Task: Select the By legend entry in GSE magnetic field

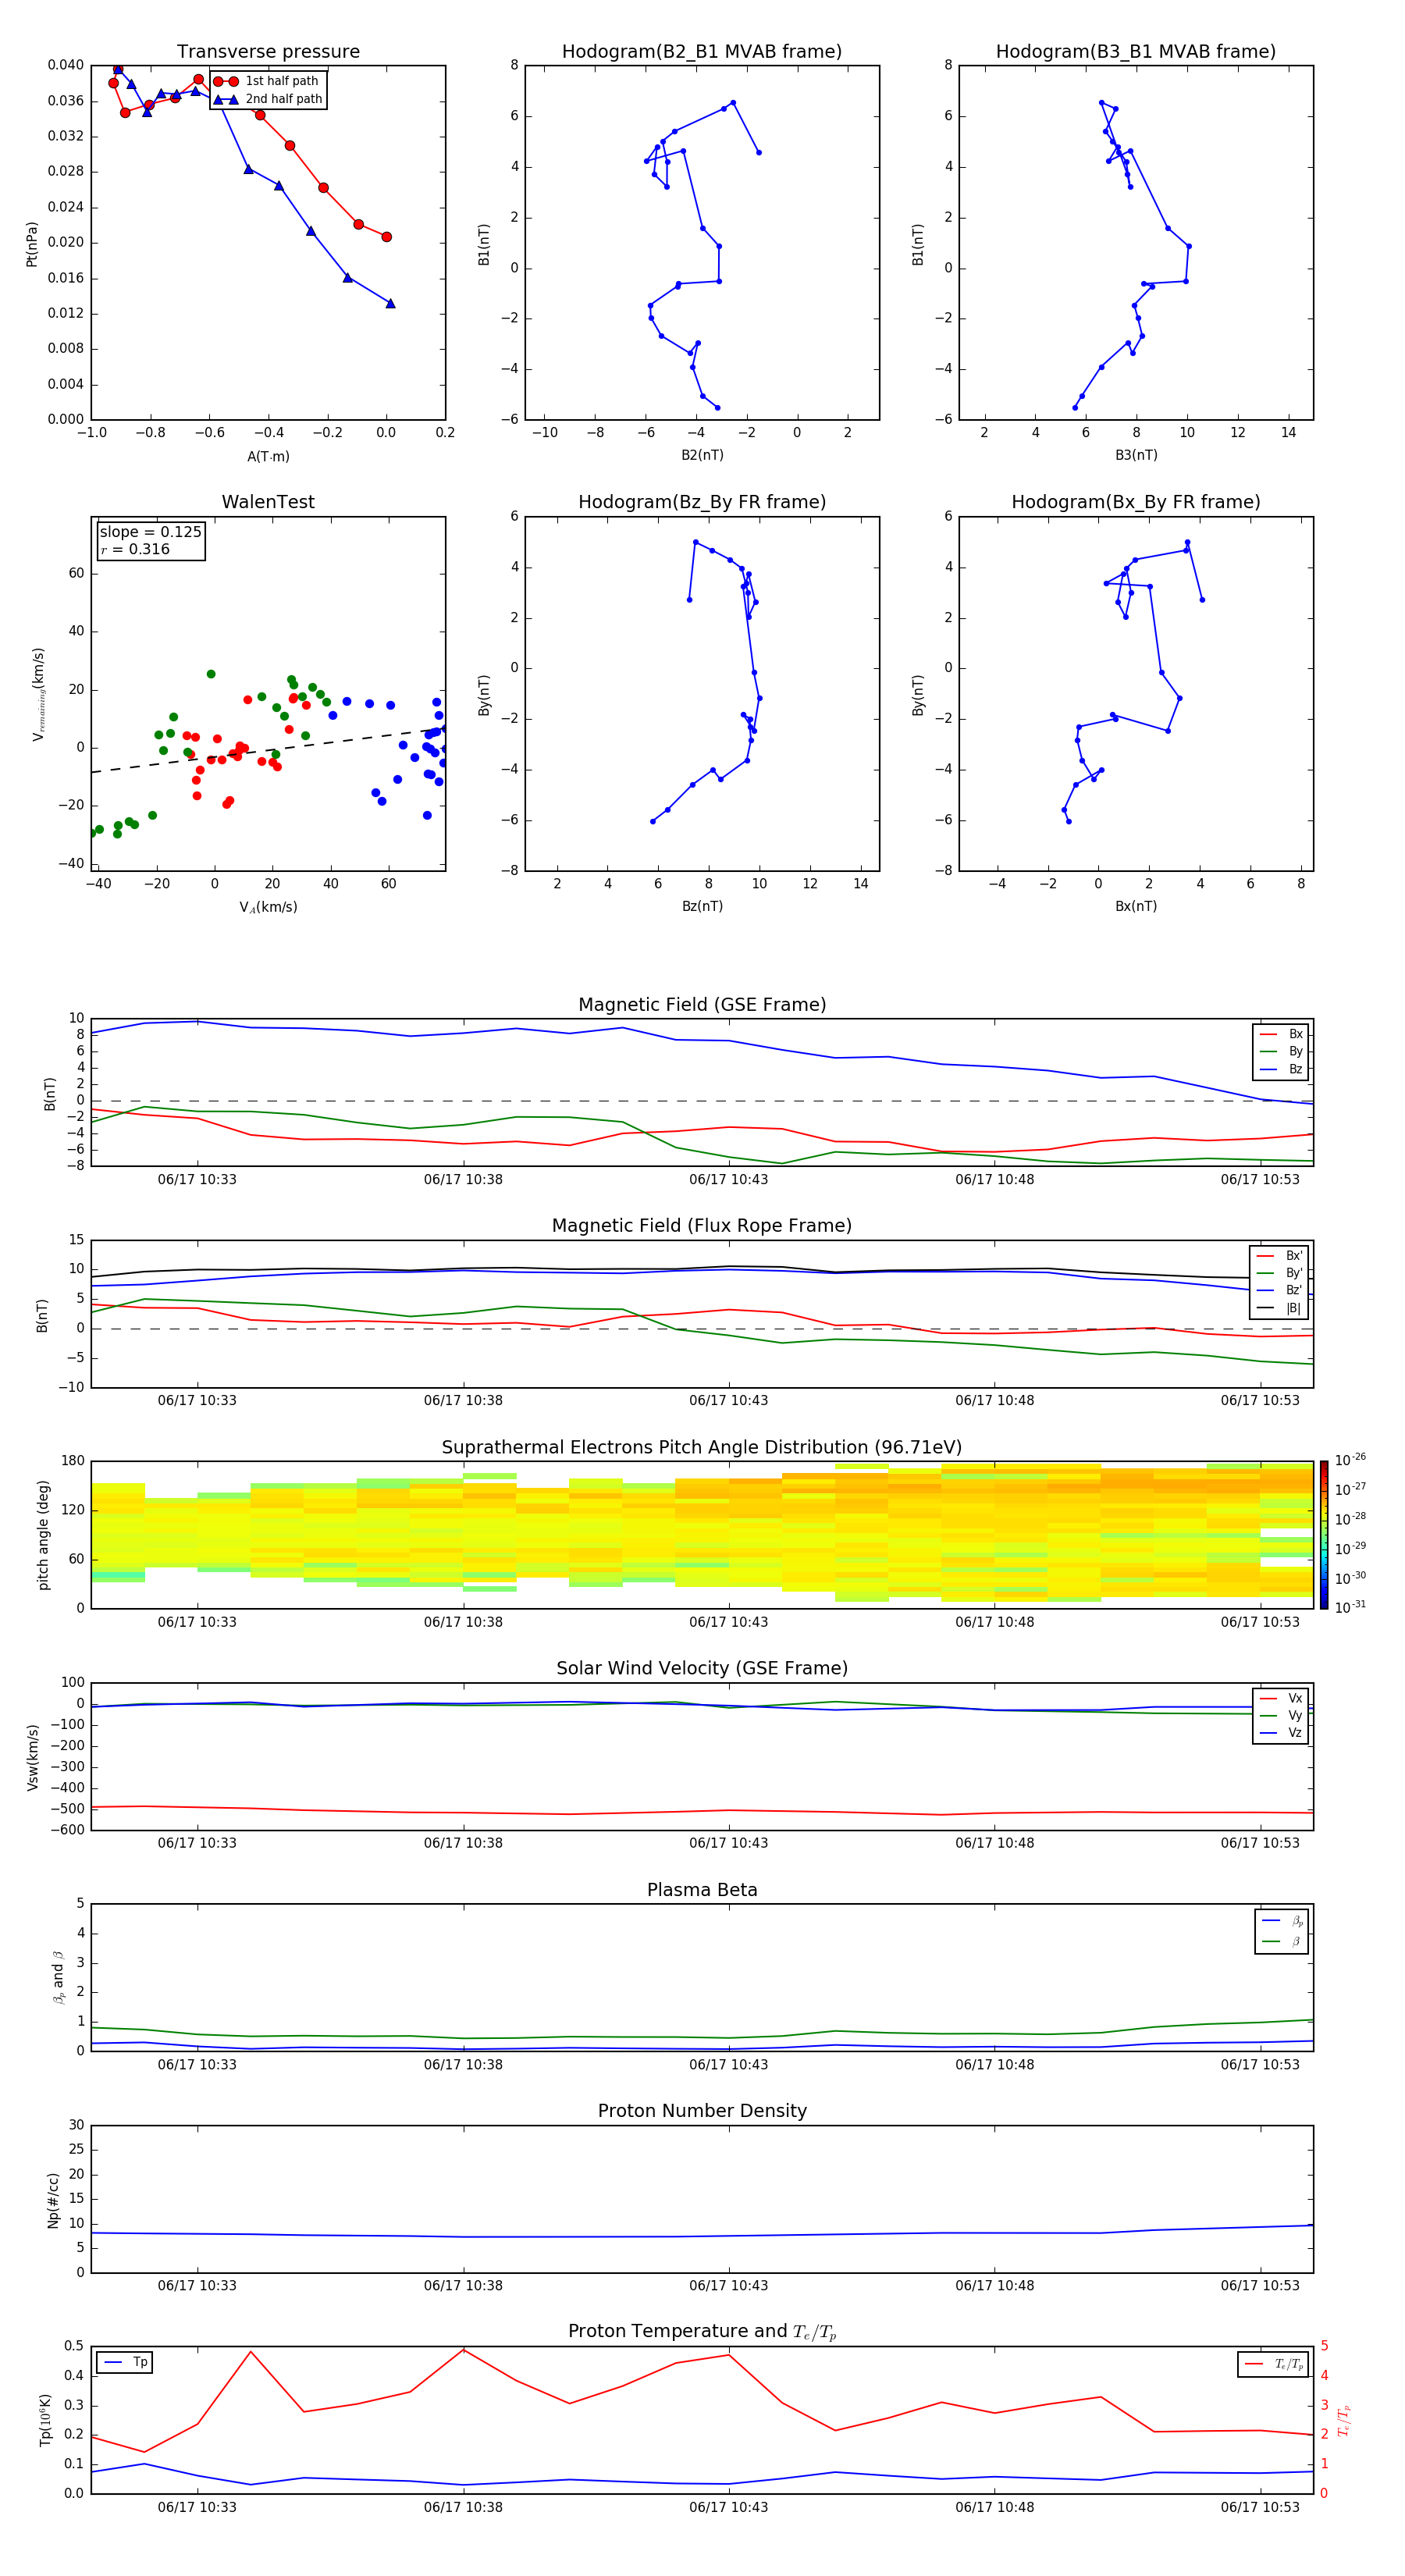Action: tap(1282, 1051)
